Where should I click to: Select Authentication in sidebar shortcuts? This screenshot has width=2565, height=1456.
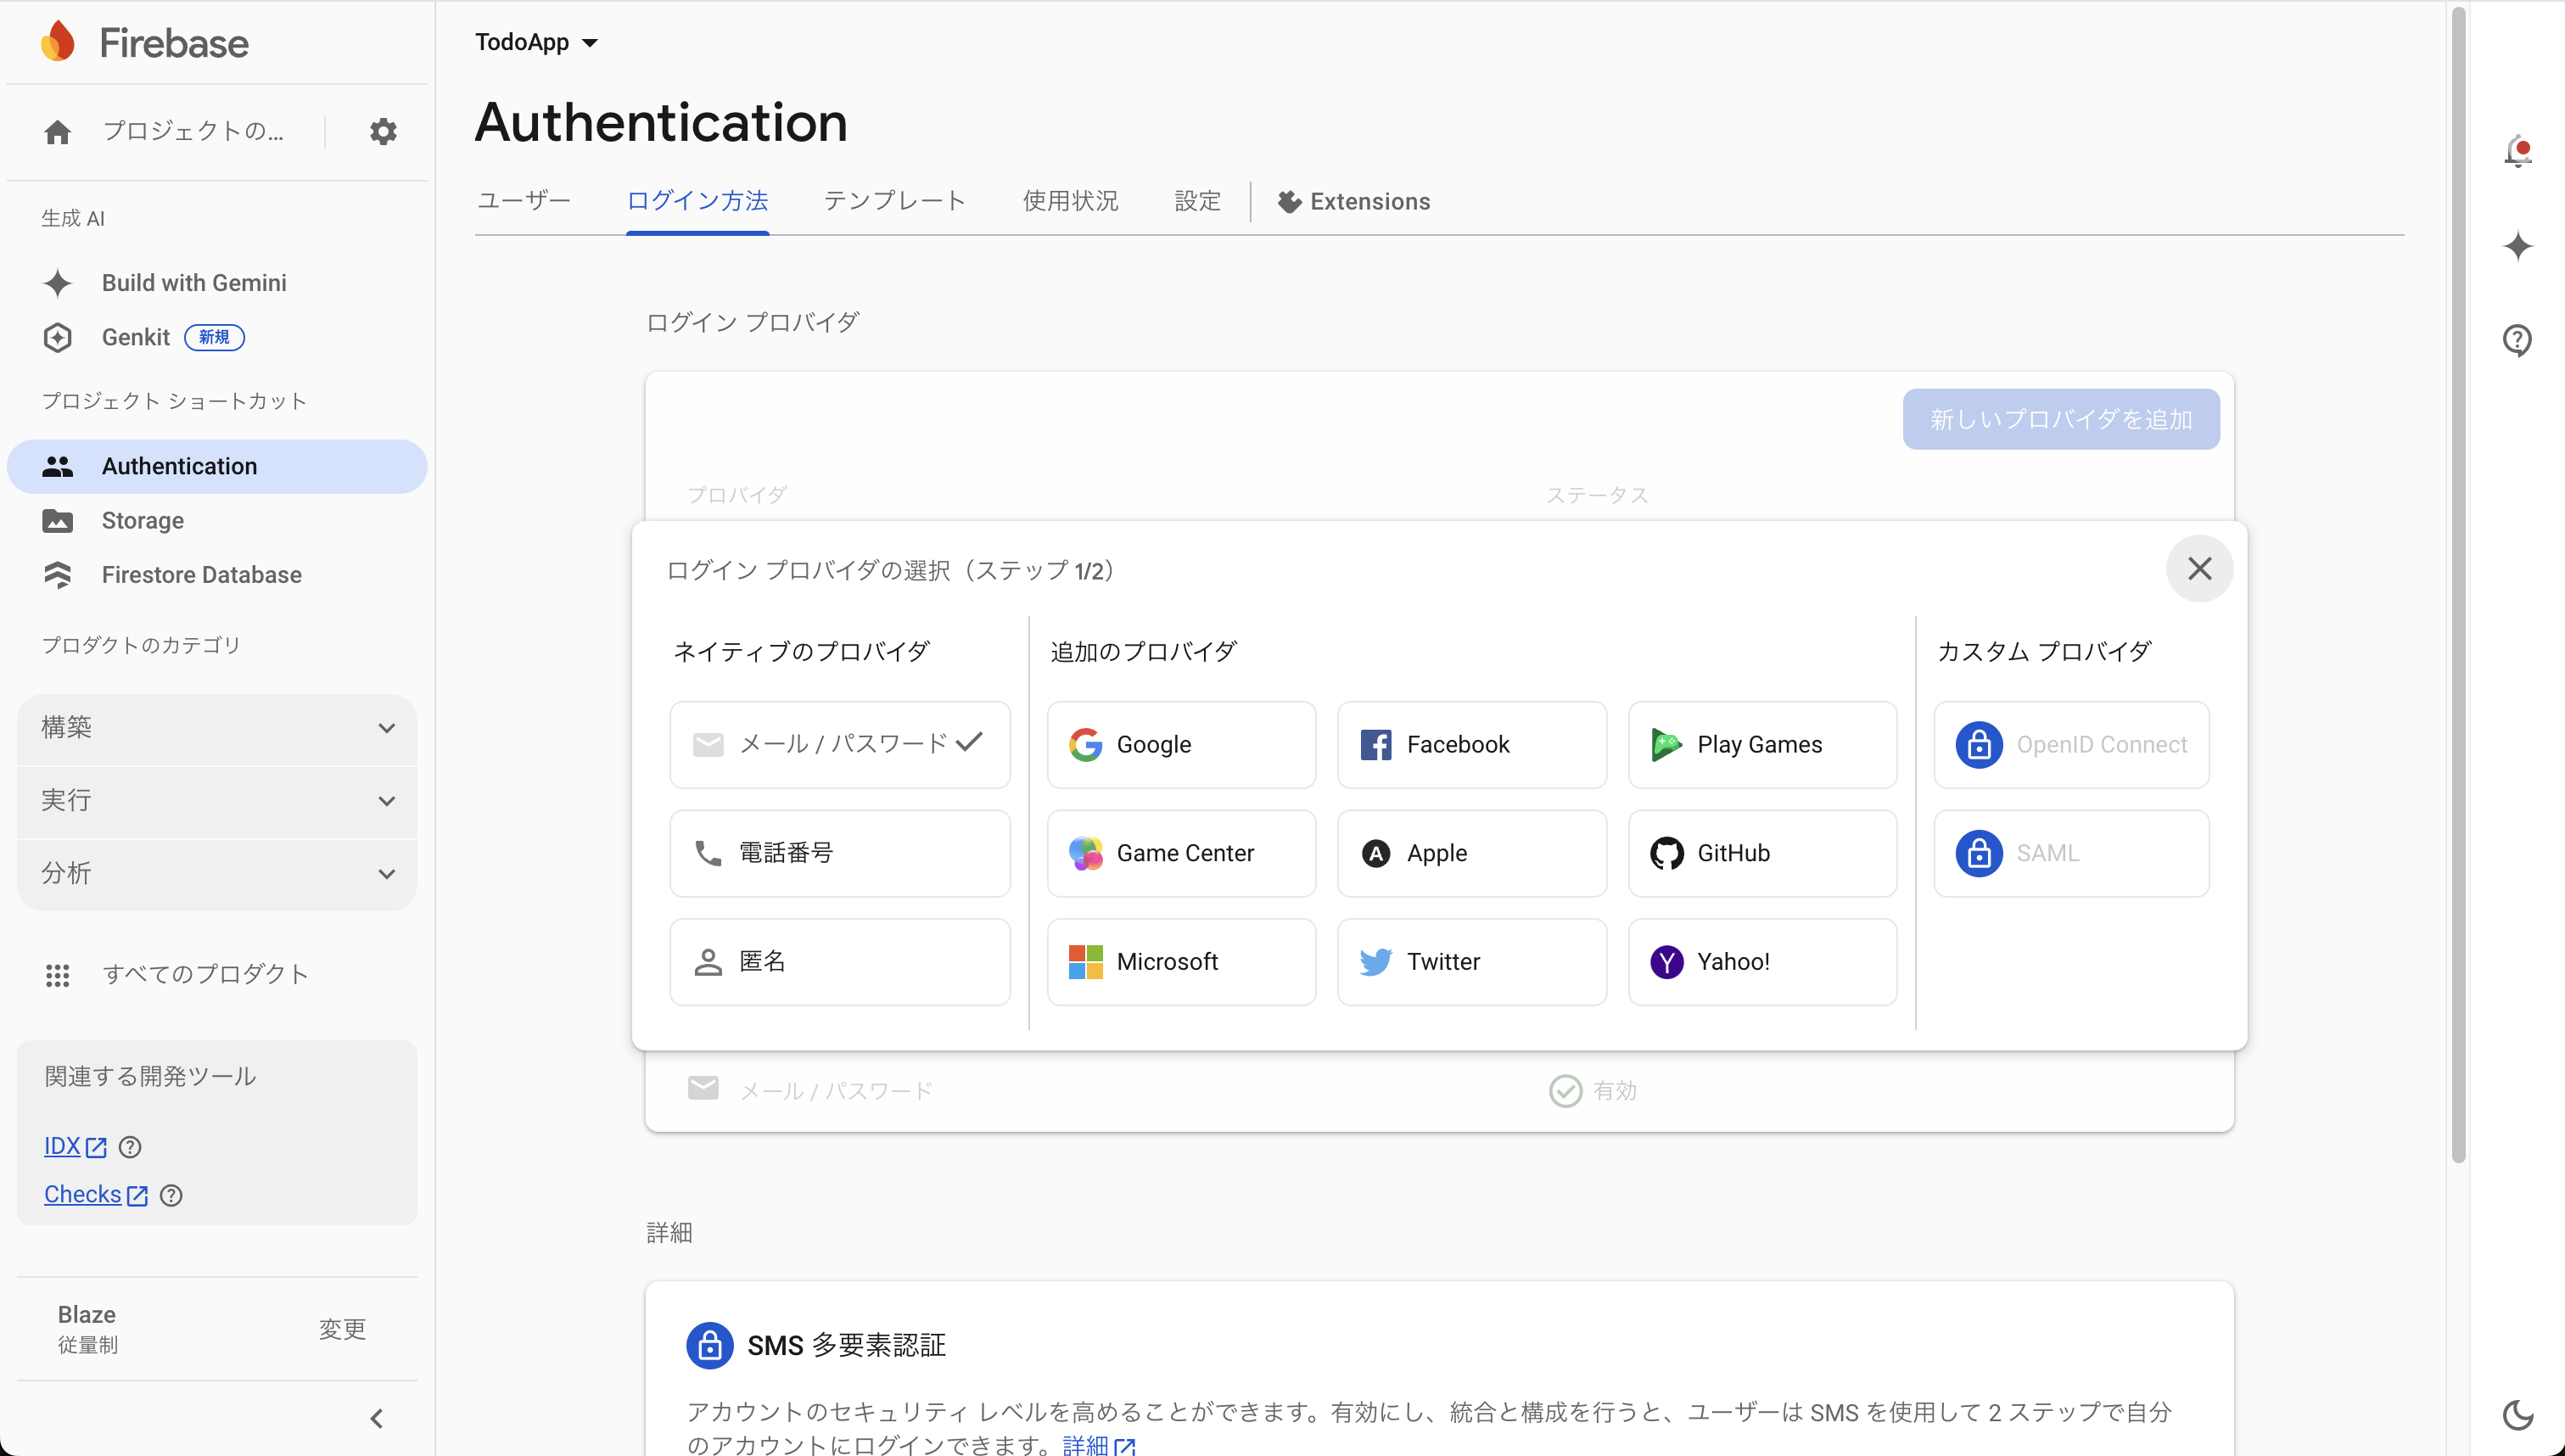(x=217, y=466)
